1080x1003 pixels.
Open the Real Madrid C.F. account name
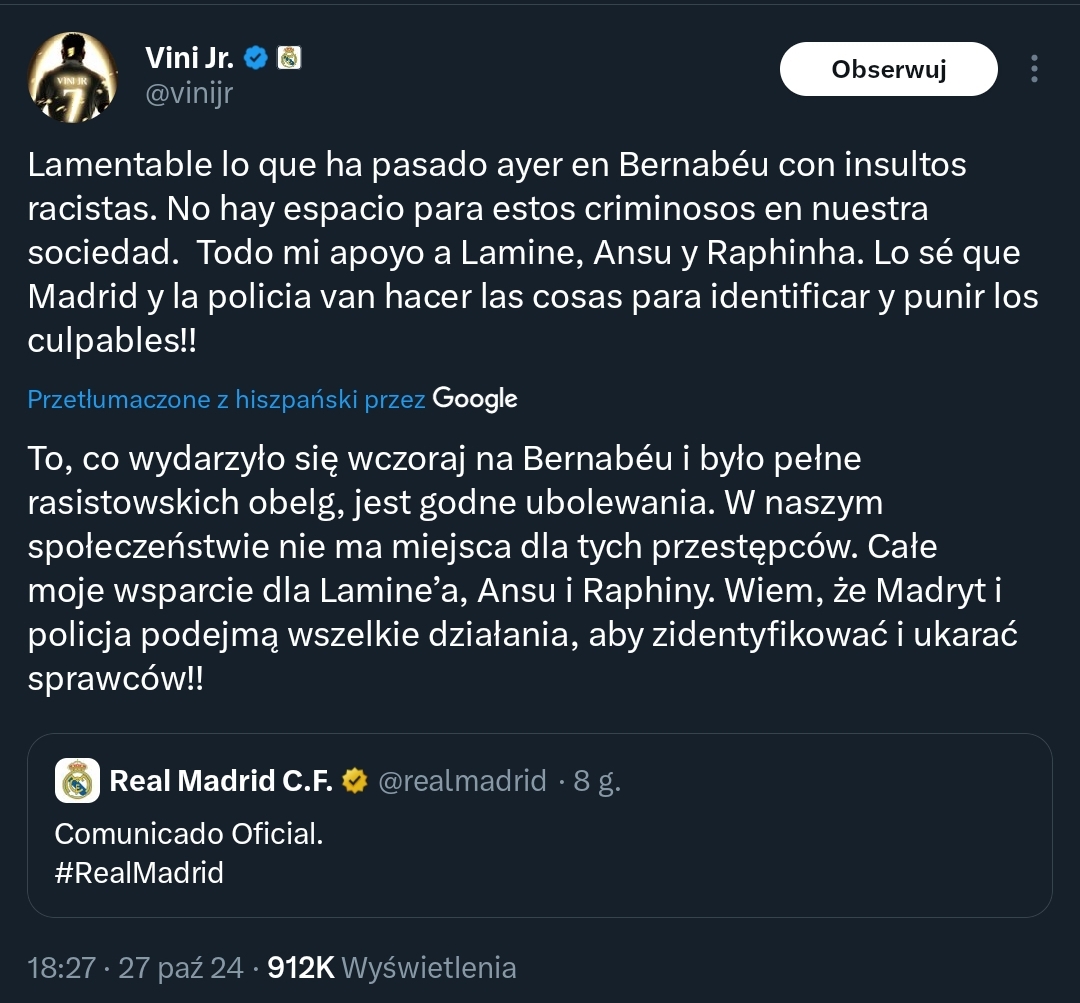(220, 780)
